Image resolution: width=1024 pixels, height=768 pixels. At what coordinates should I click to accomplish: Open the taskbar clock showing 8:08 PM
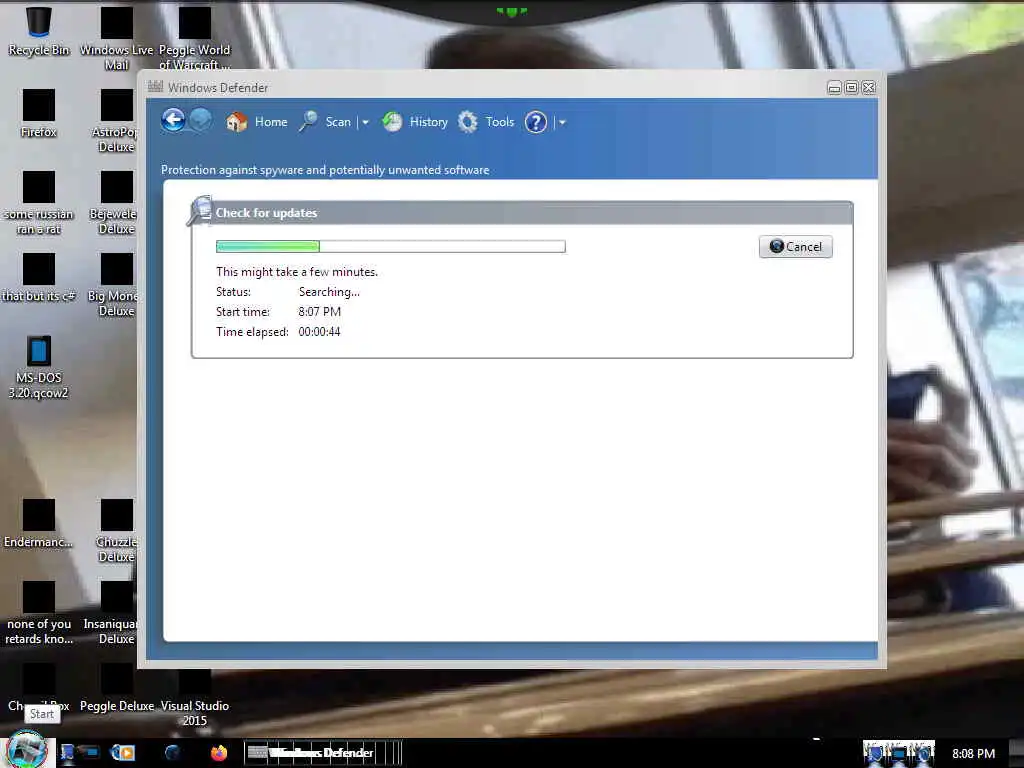973,754
